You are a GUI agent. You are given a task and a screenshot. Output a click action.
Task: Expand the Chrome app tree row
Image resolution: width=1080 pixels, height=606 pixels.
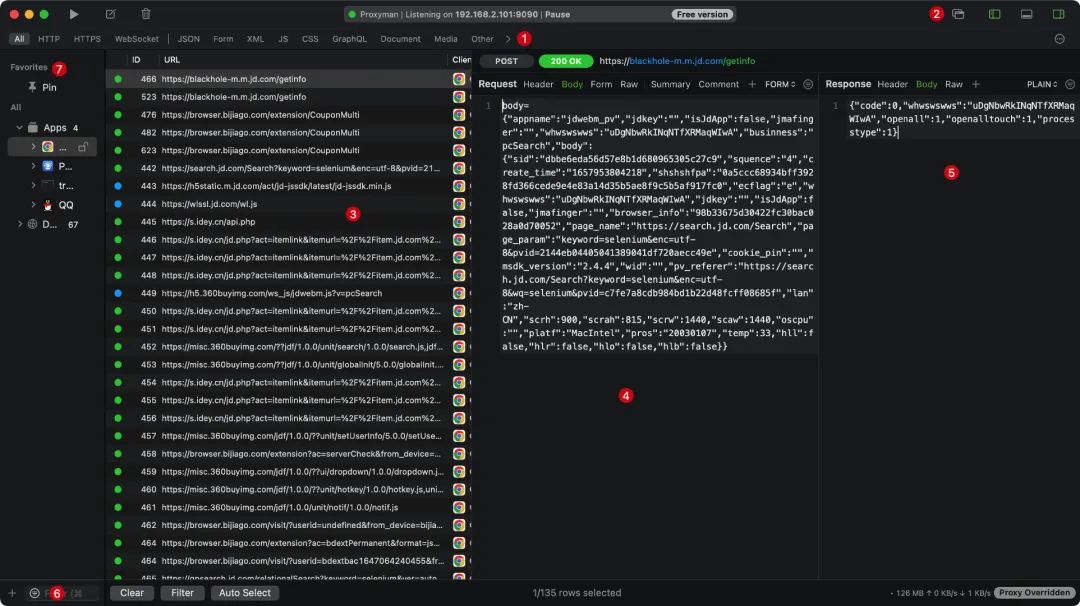[32, 147]
